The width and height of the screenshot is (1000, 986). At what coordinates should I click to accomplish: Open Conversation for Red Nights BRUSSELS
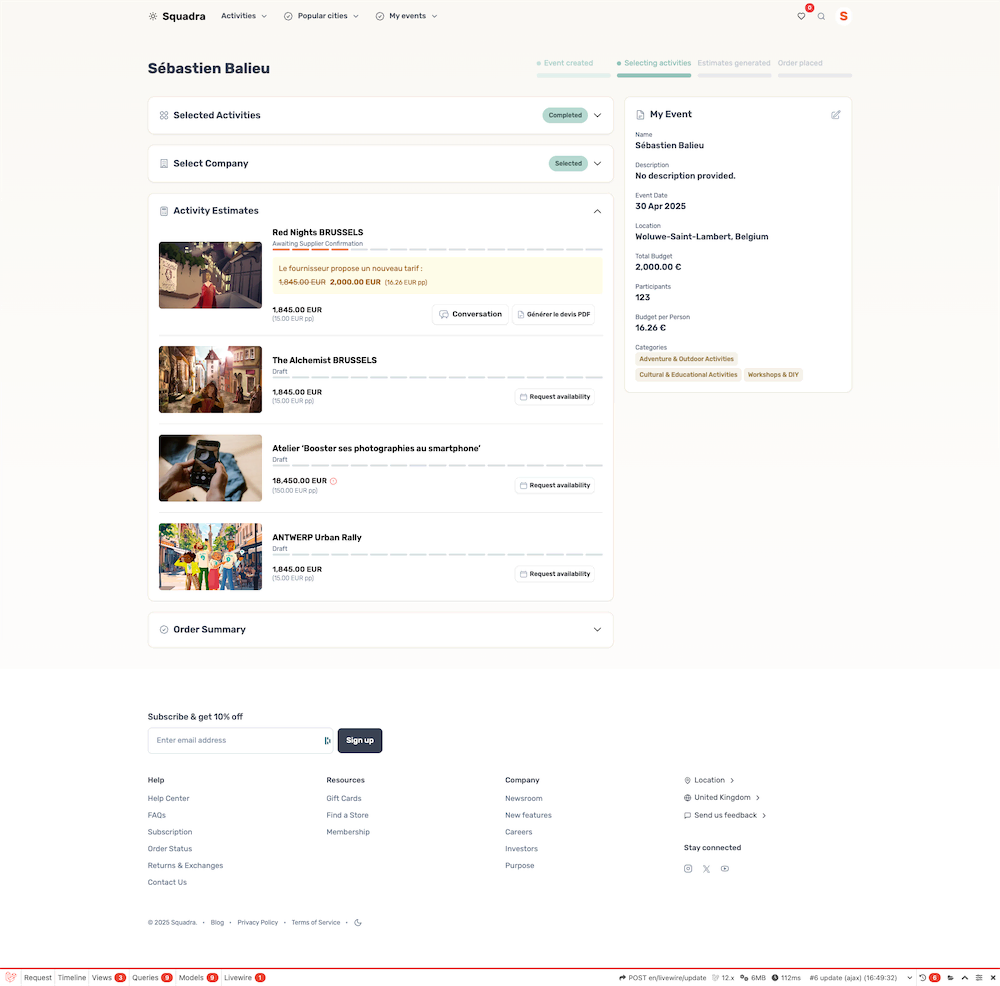tap(470, 313)
